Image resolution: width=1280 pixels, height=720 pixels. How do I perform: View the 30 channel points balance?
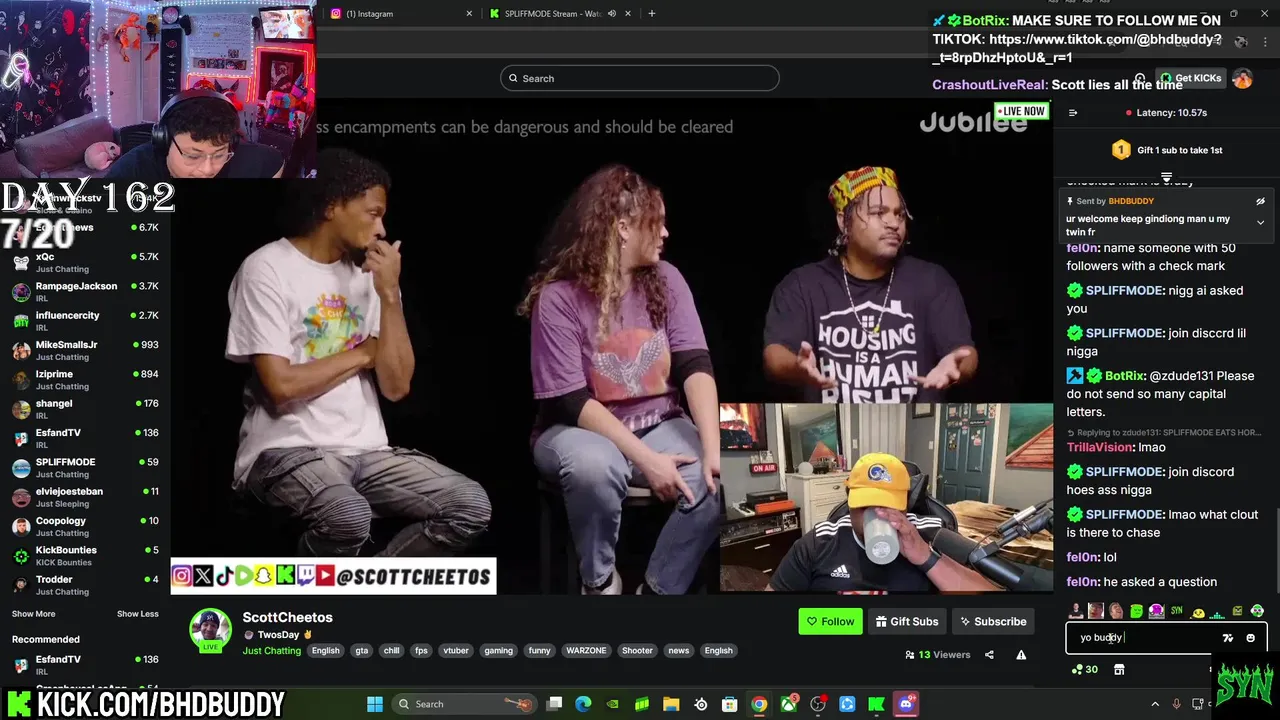point(1084,669)
